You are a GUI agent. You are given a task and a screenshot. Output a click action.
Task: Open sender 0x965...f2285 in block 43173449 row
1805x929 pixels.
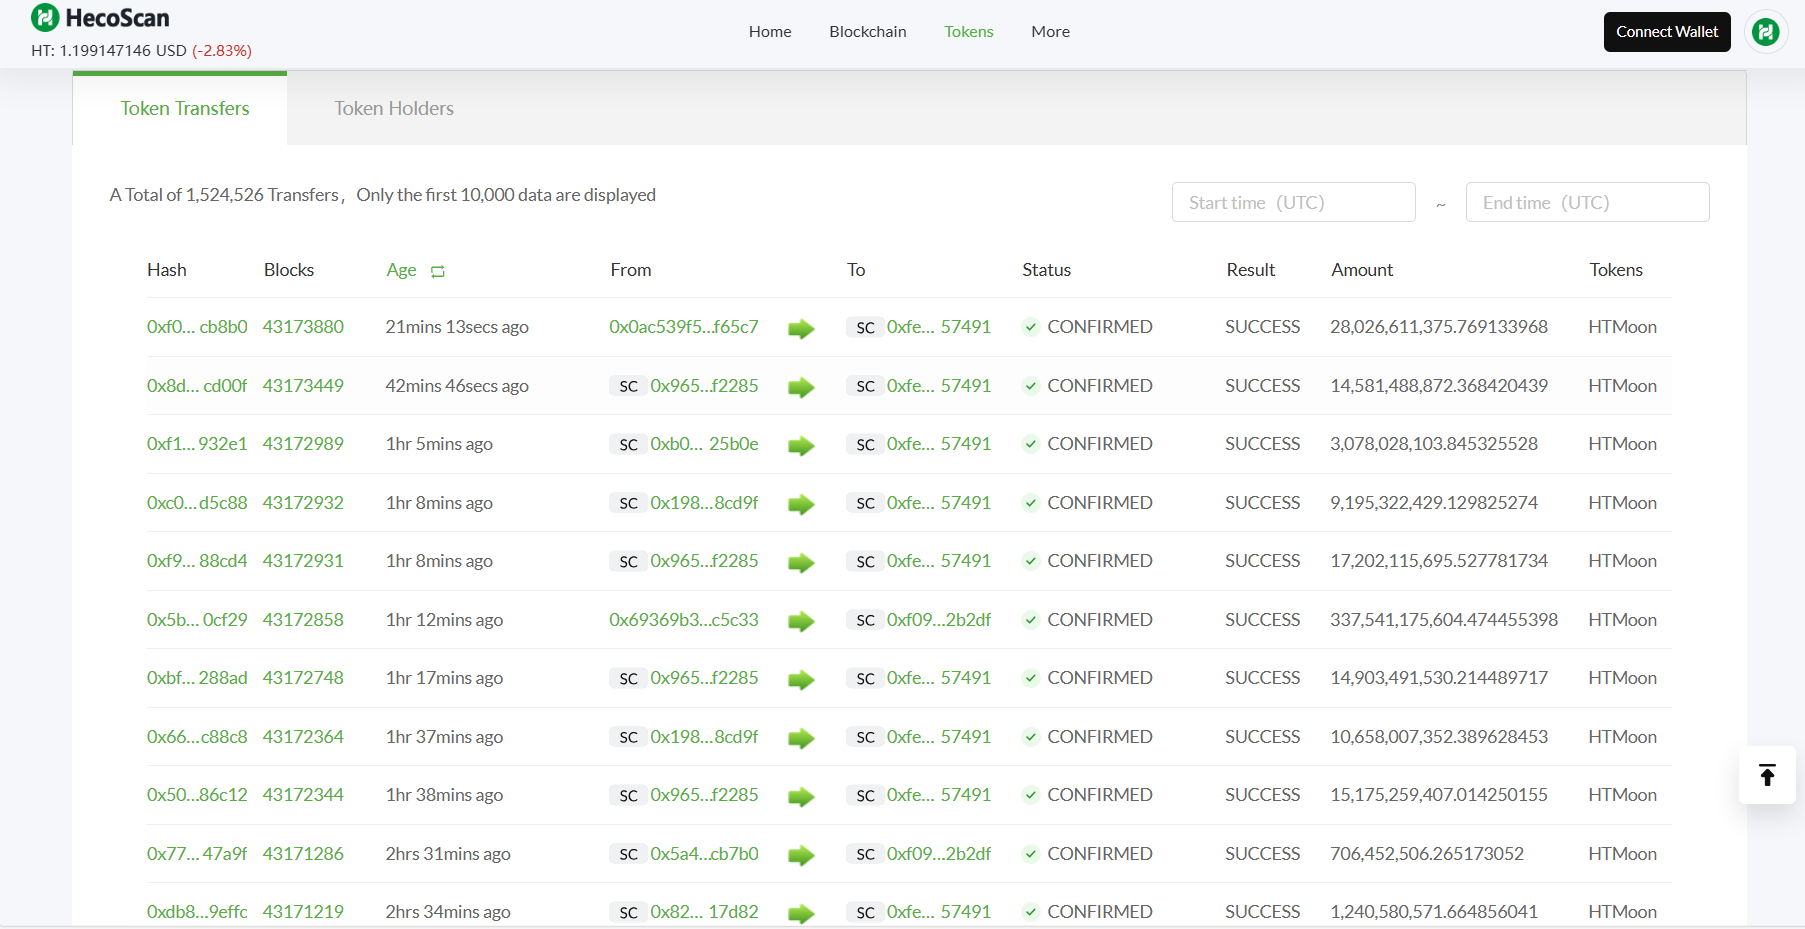pyautogui.click(x=704, y=386)
